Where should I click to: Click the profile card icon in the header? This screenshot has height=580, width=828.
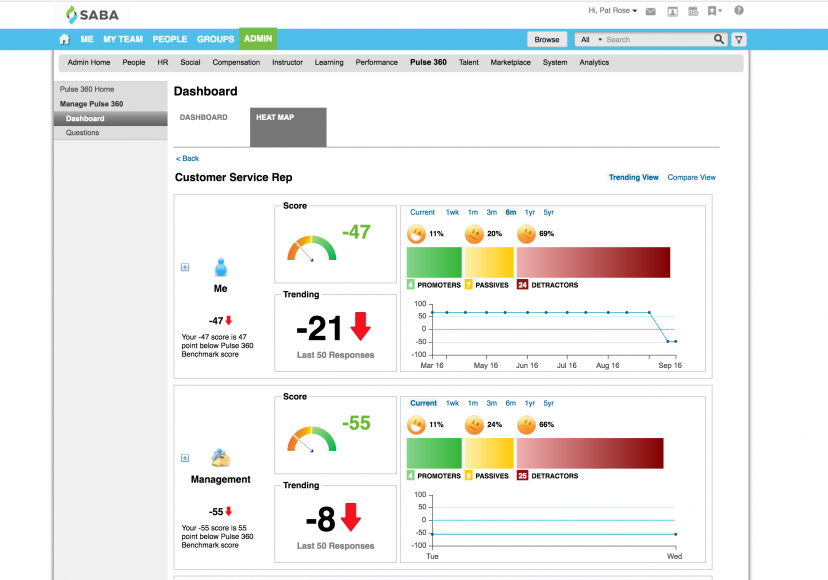click(x=672, y=11)
